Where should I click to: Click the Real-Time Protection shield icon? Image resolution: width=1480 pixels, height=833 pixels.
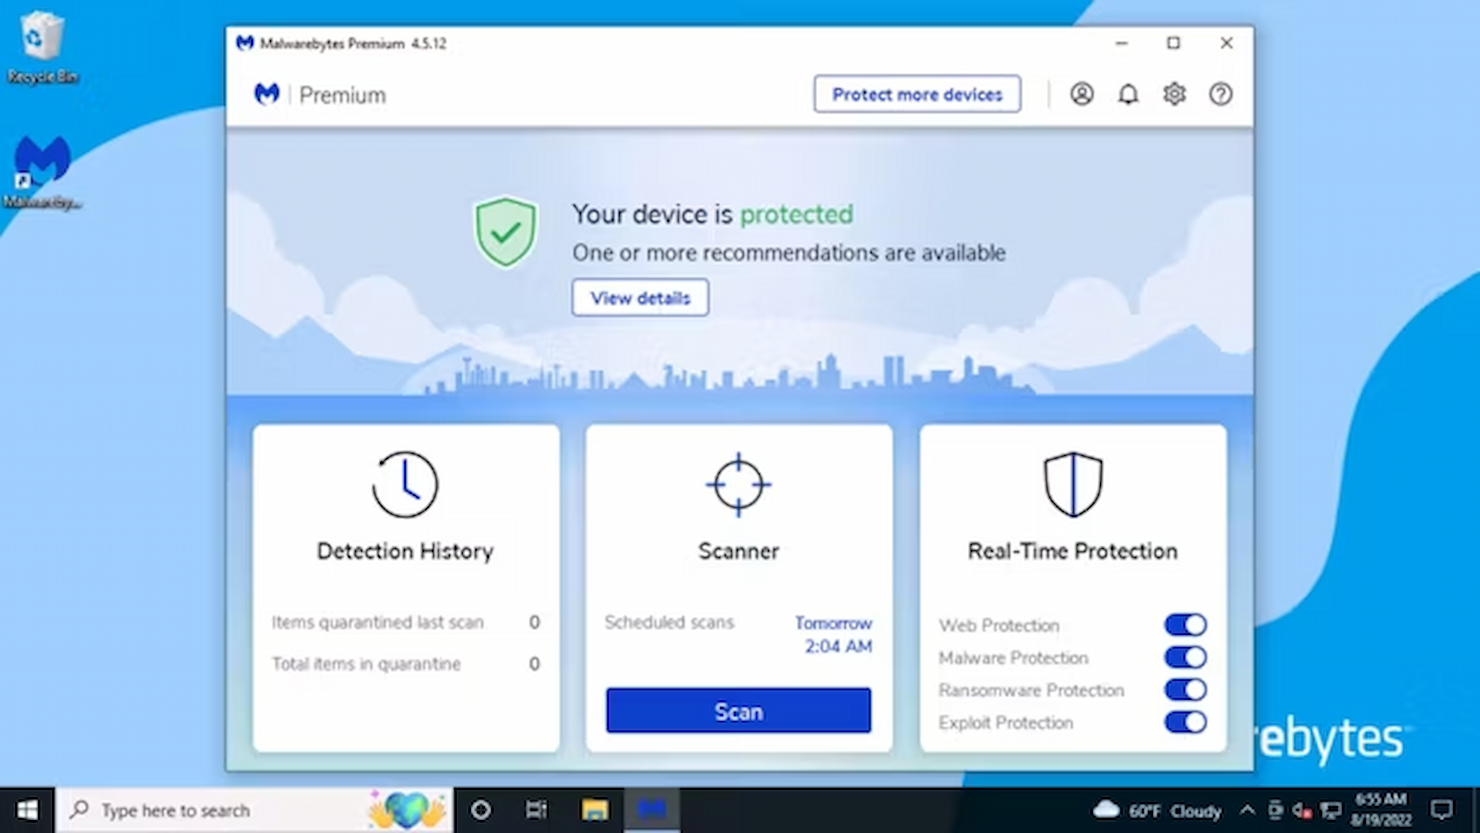coord(1073,485)
